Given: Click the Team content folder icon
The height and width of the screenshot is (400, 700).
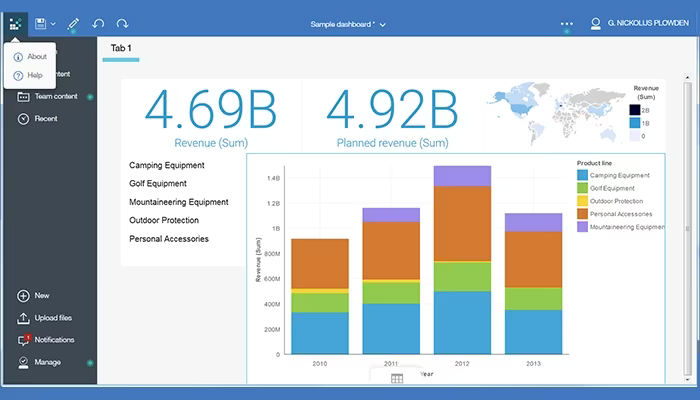Looking at the screenshot, I should [x=23, y=96].
